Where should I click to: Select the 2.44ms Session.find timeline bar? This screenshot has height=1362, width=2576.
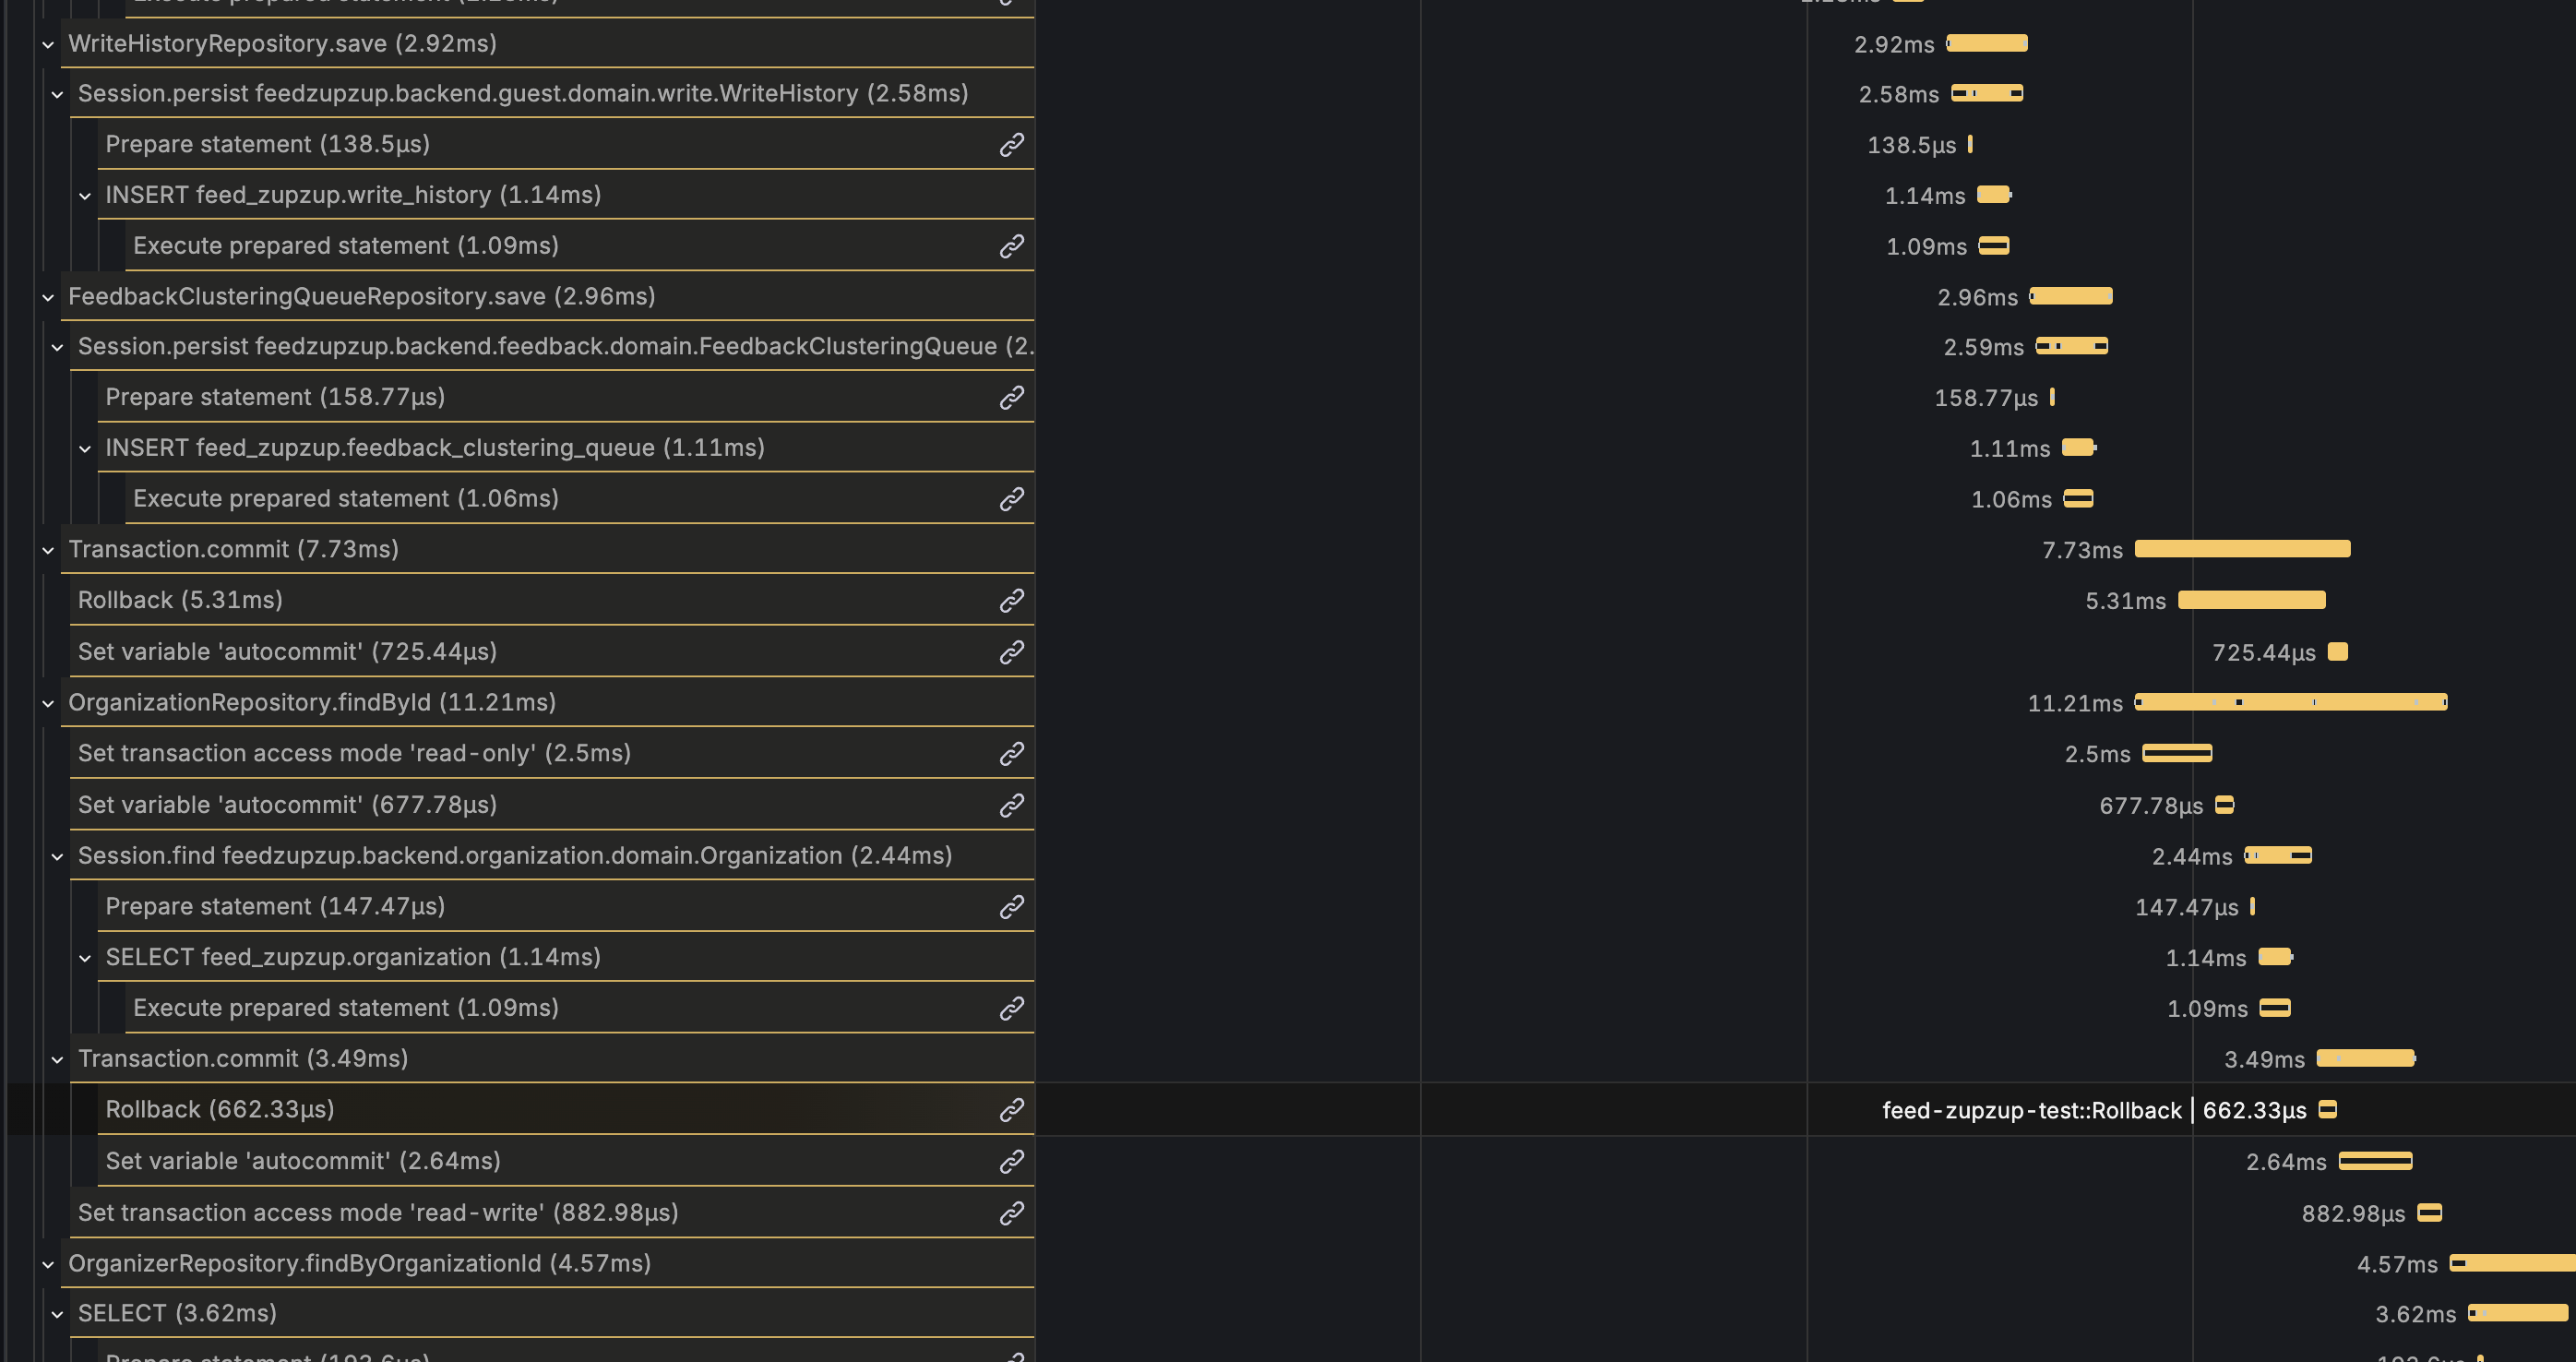click(x=2278, y=855)
